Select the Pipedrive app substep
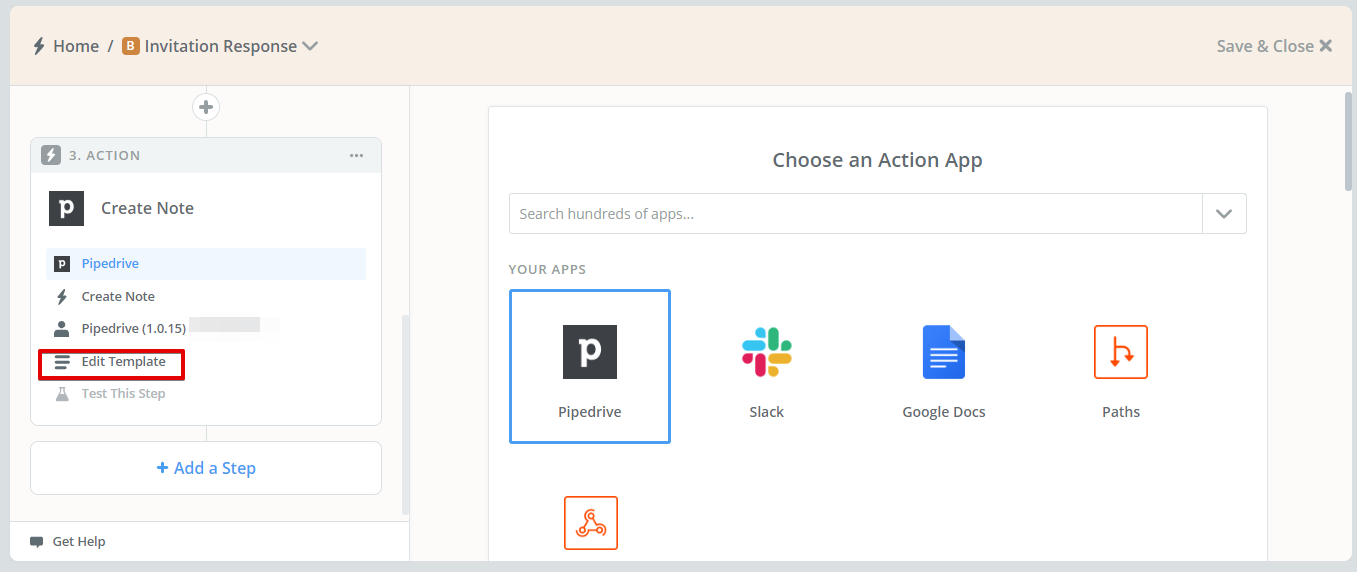Viewport: 1357px width, 572px height. point(206,264)
